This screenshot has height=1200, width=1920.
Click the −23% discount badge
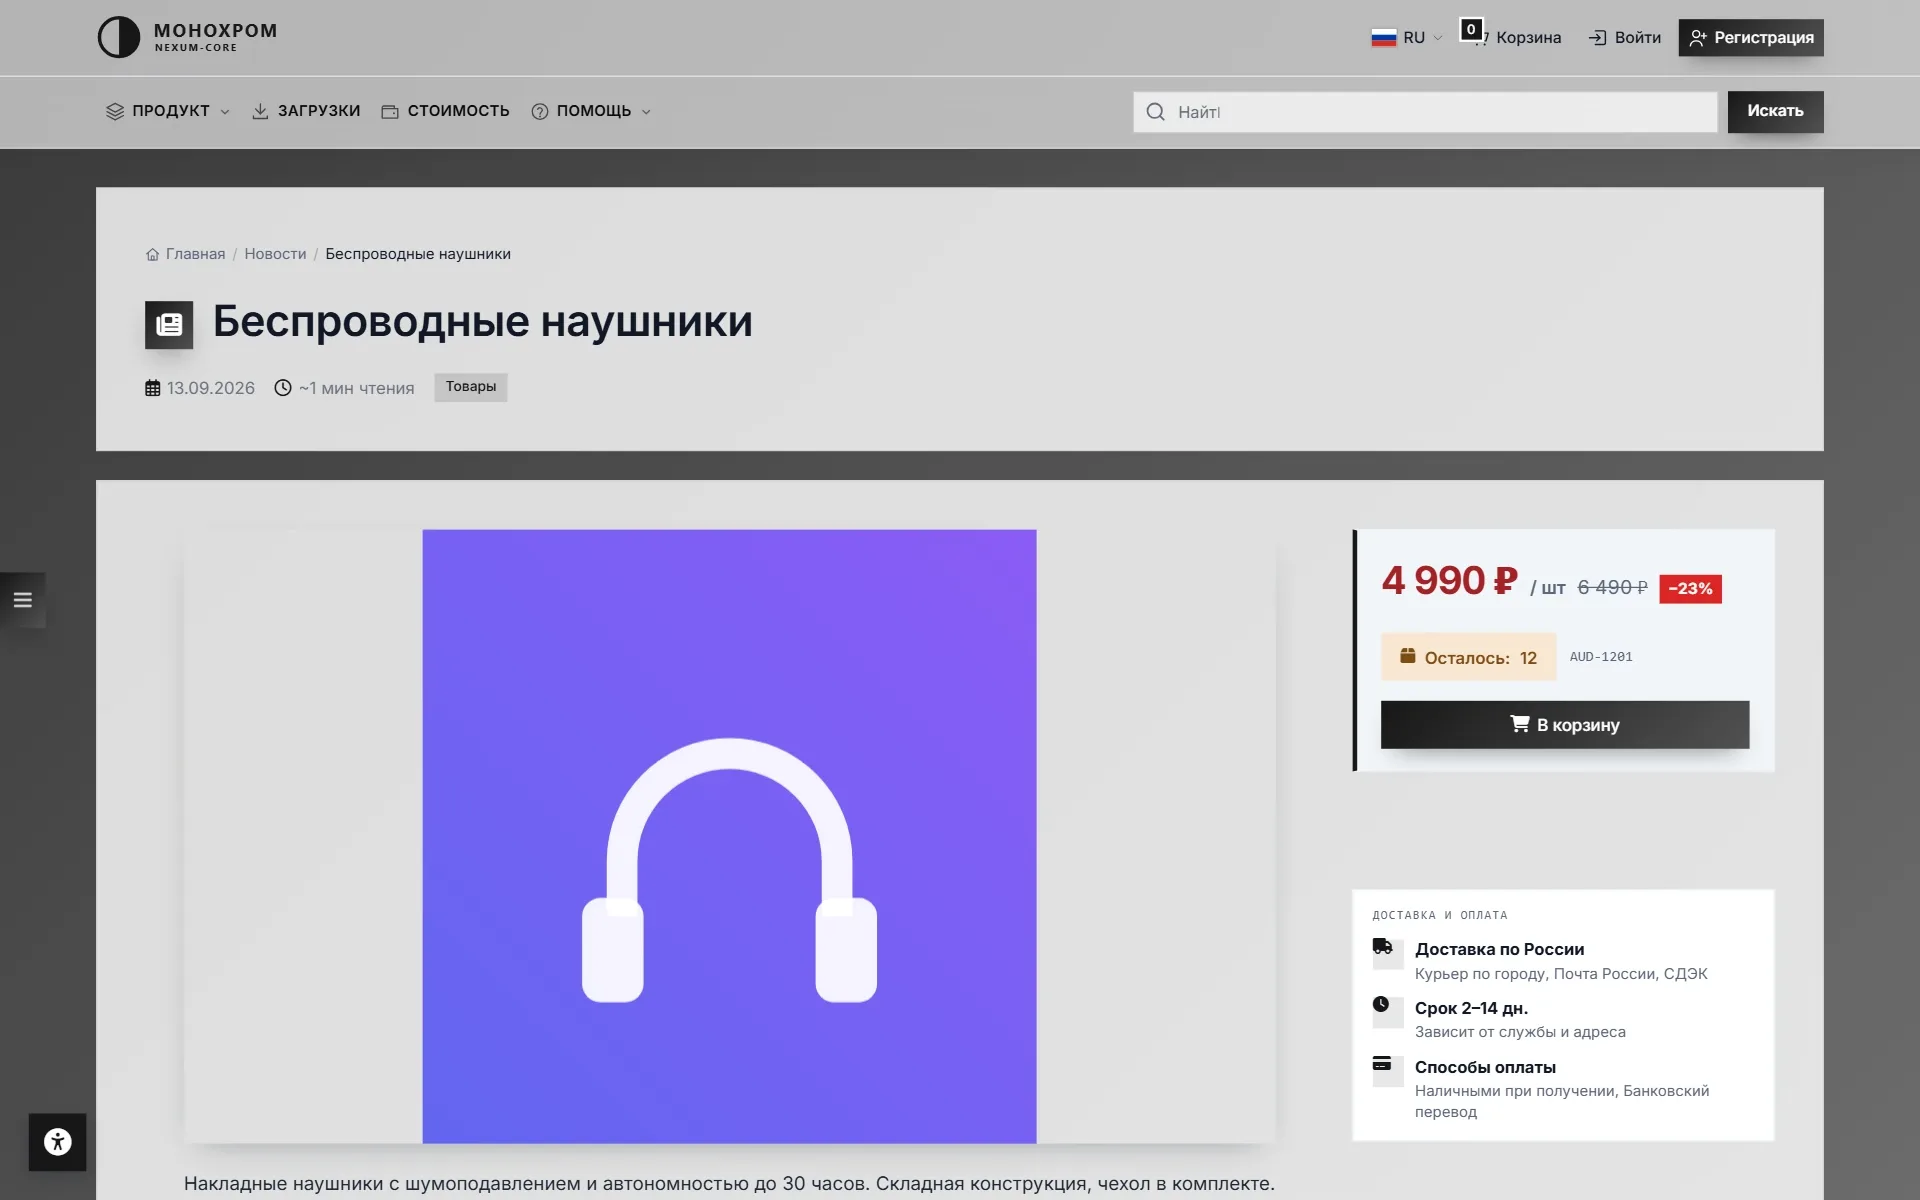tap(1690, 589)
